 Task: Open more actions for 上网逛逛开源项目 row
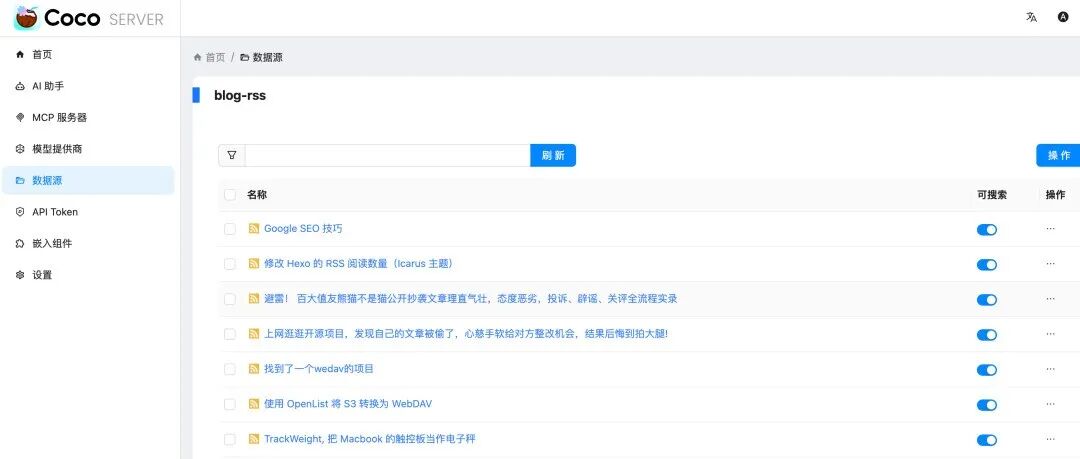(1050, 334)
